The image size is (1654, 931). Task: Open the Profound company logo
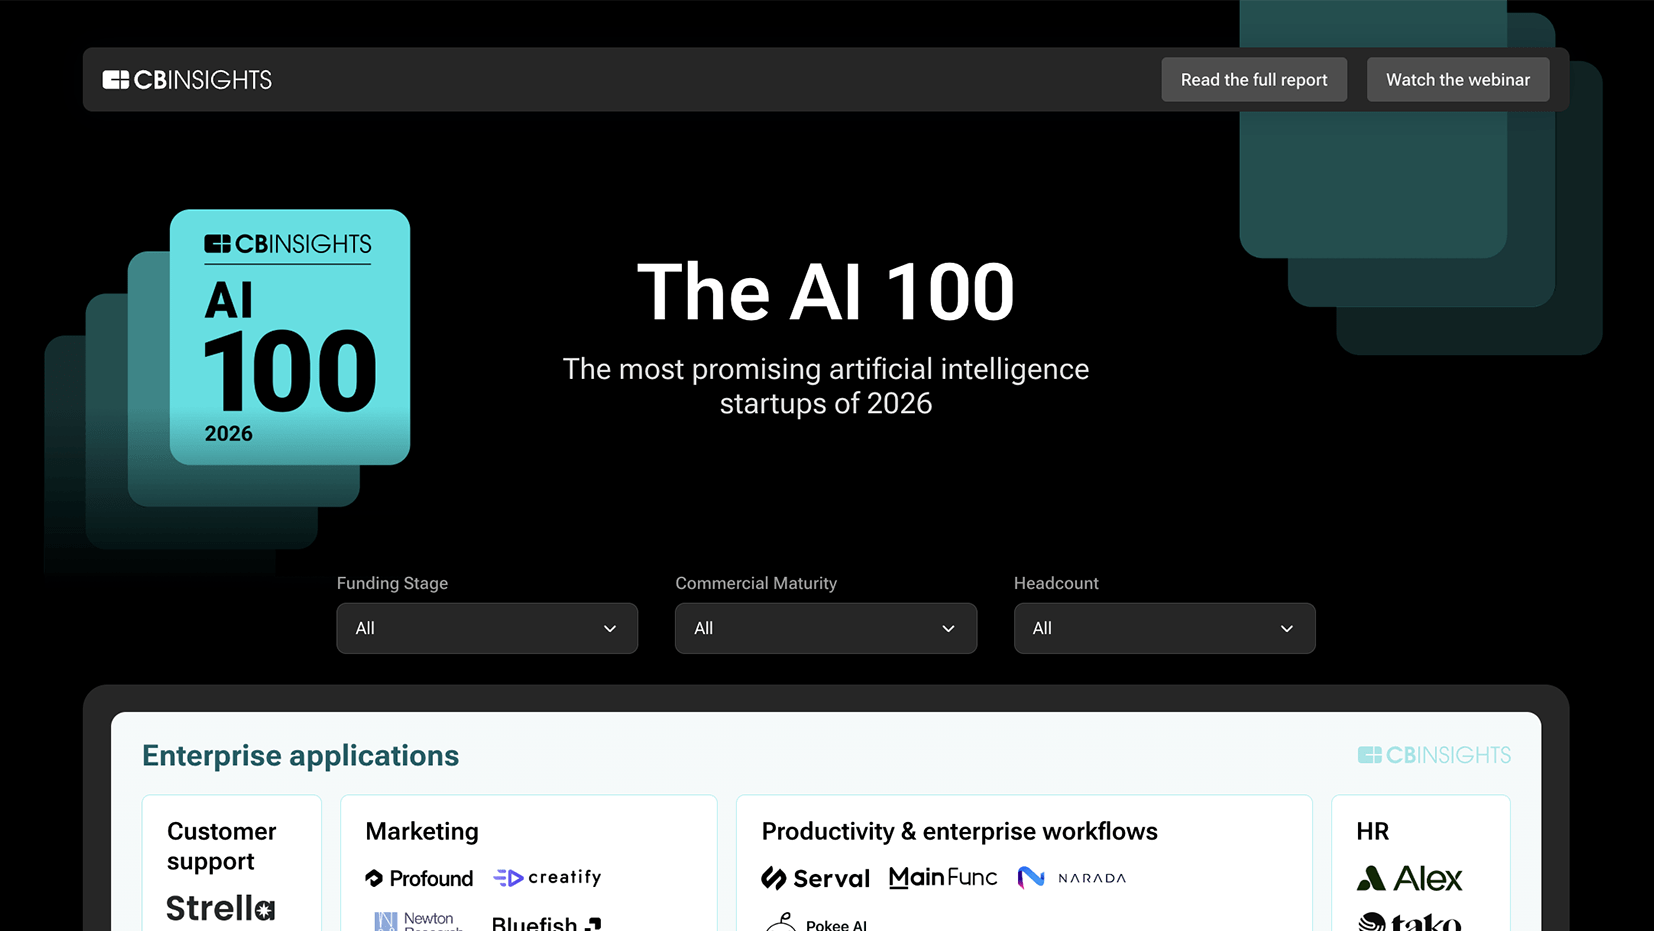tap(419, 878)
